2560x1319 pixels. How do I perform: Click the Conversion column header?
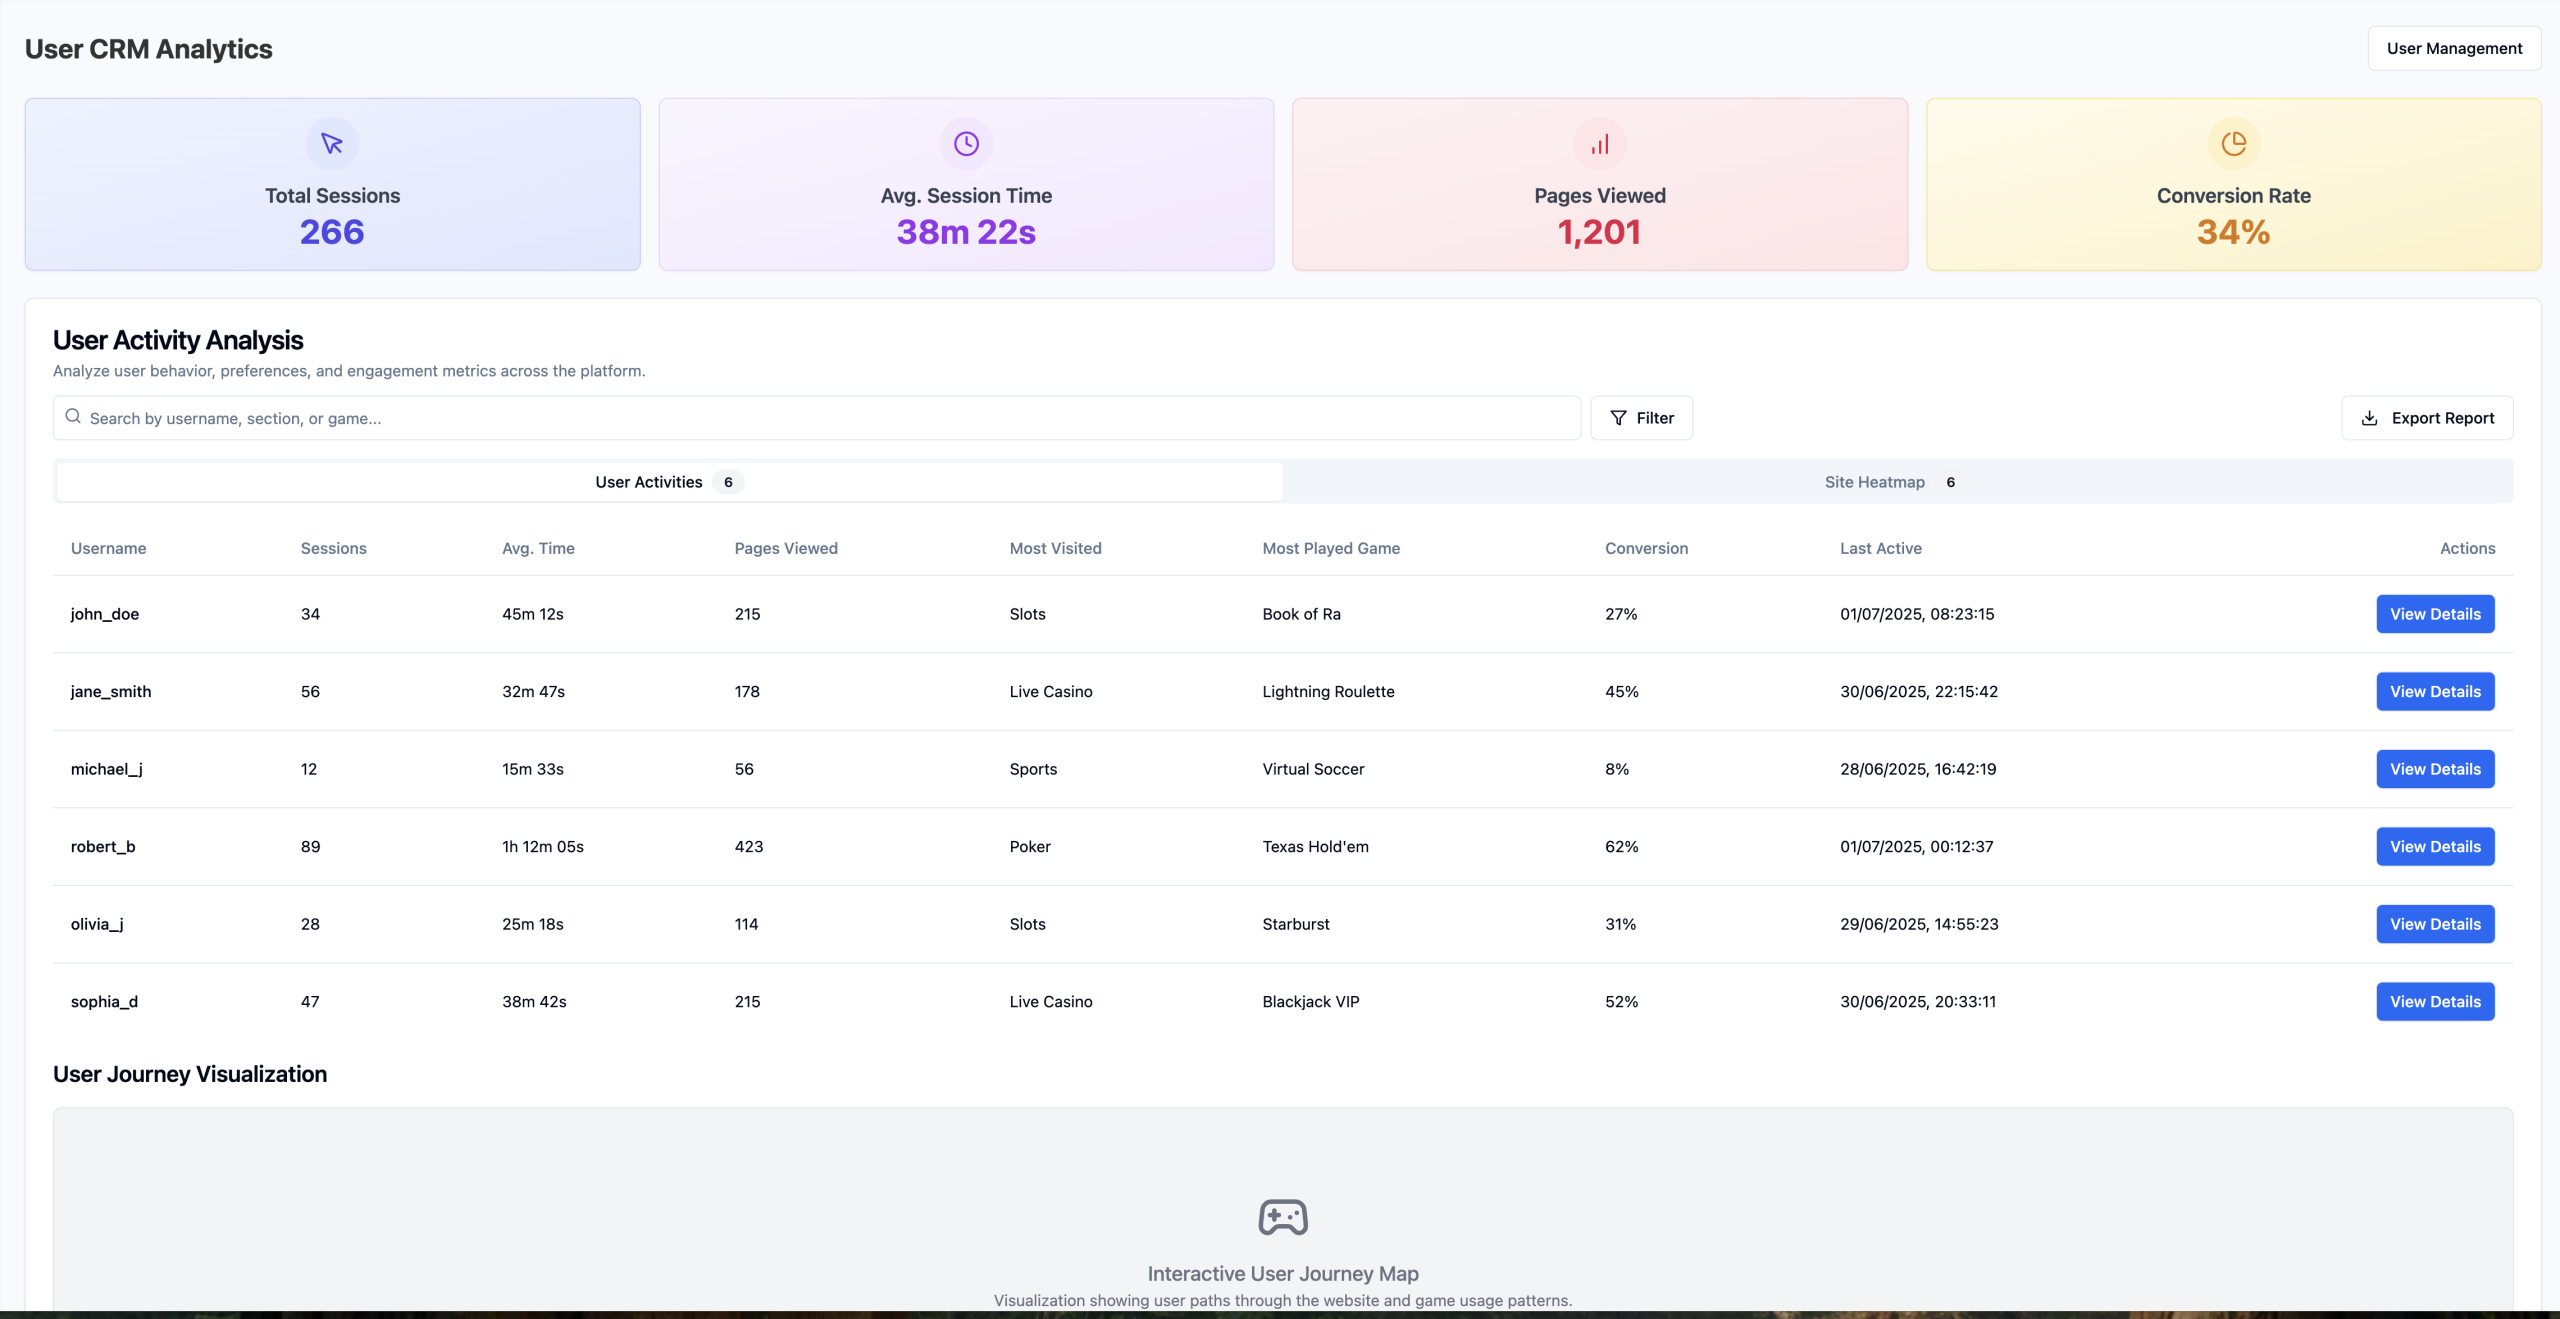coord(1646,548)
